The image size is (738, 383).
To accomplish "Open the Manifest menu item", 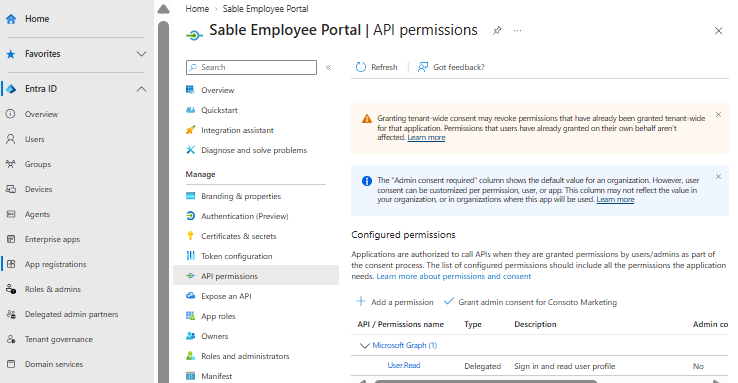I will tap(217, 376).
